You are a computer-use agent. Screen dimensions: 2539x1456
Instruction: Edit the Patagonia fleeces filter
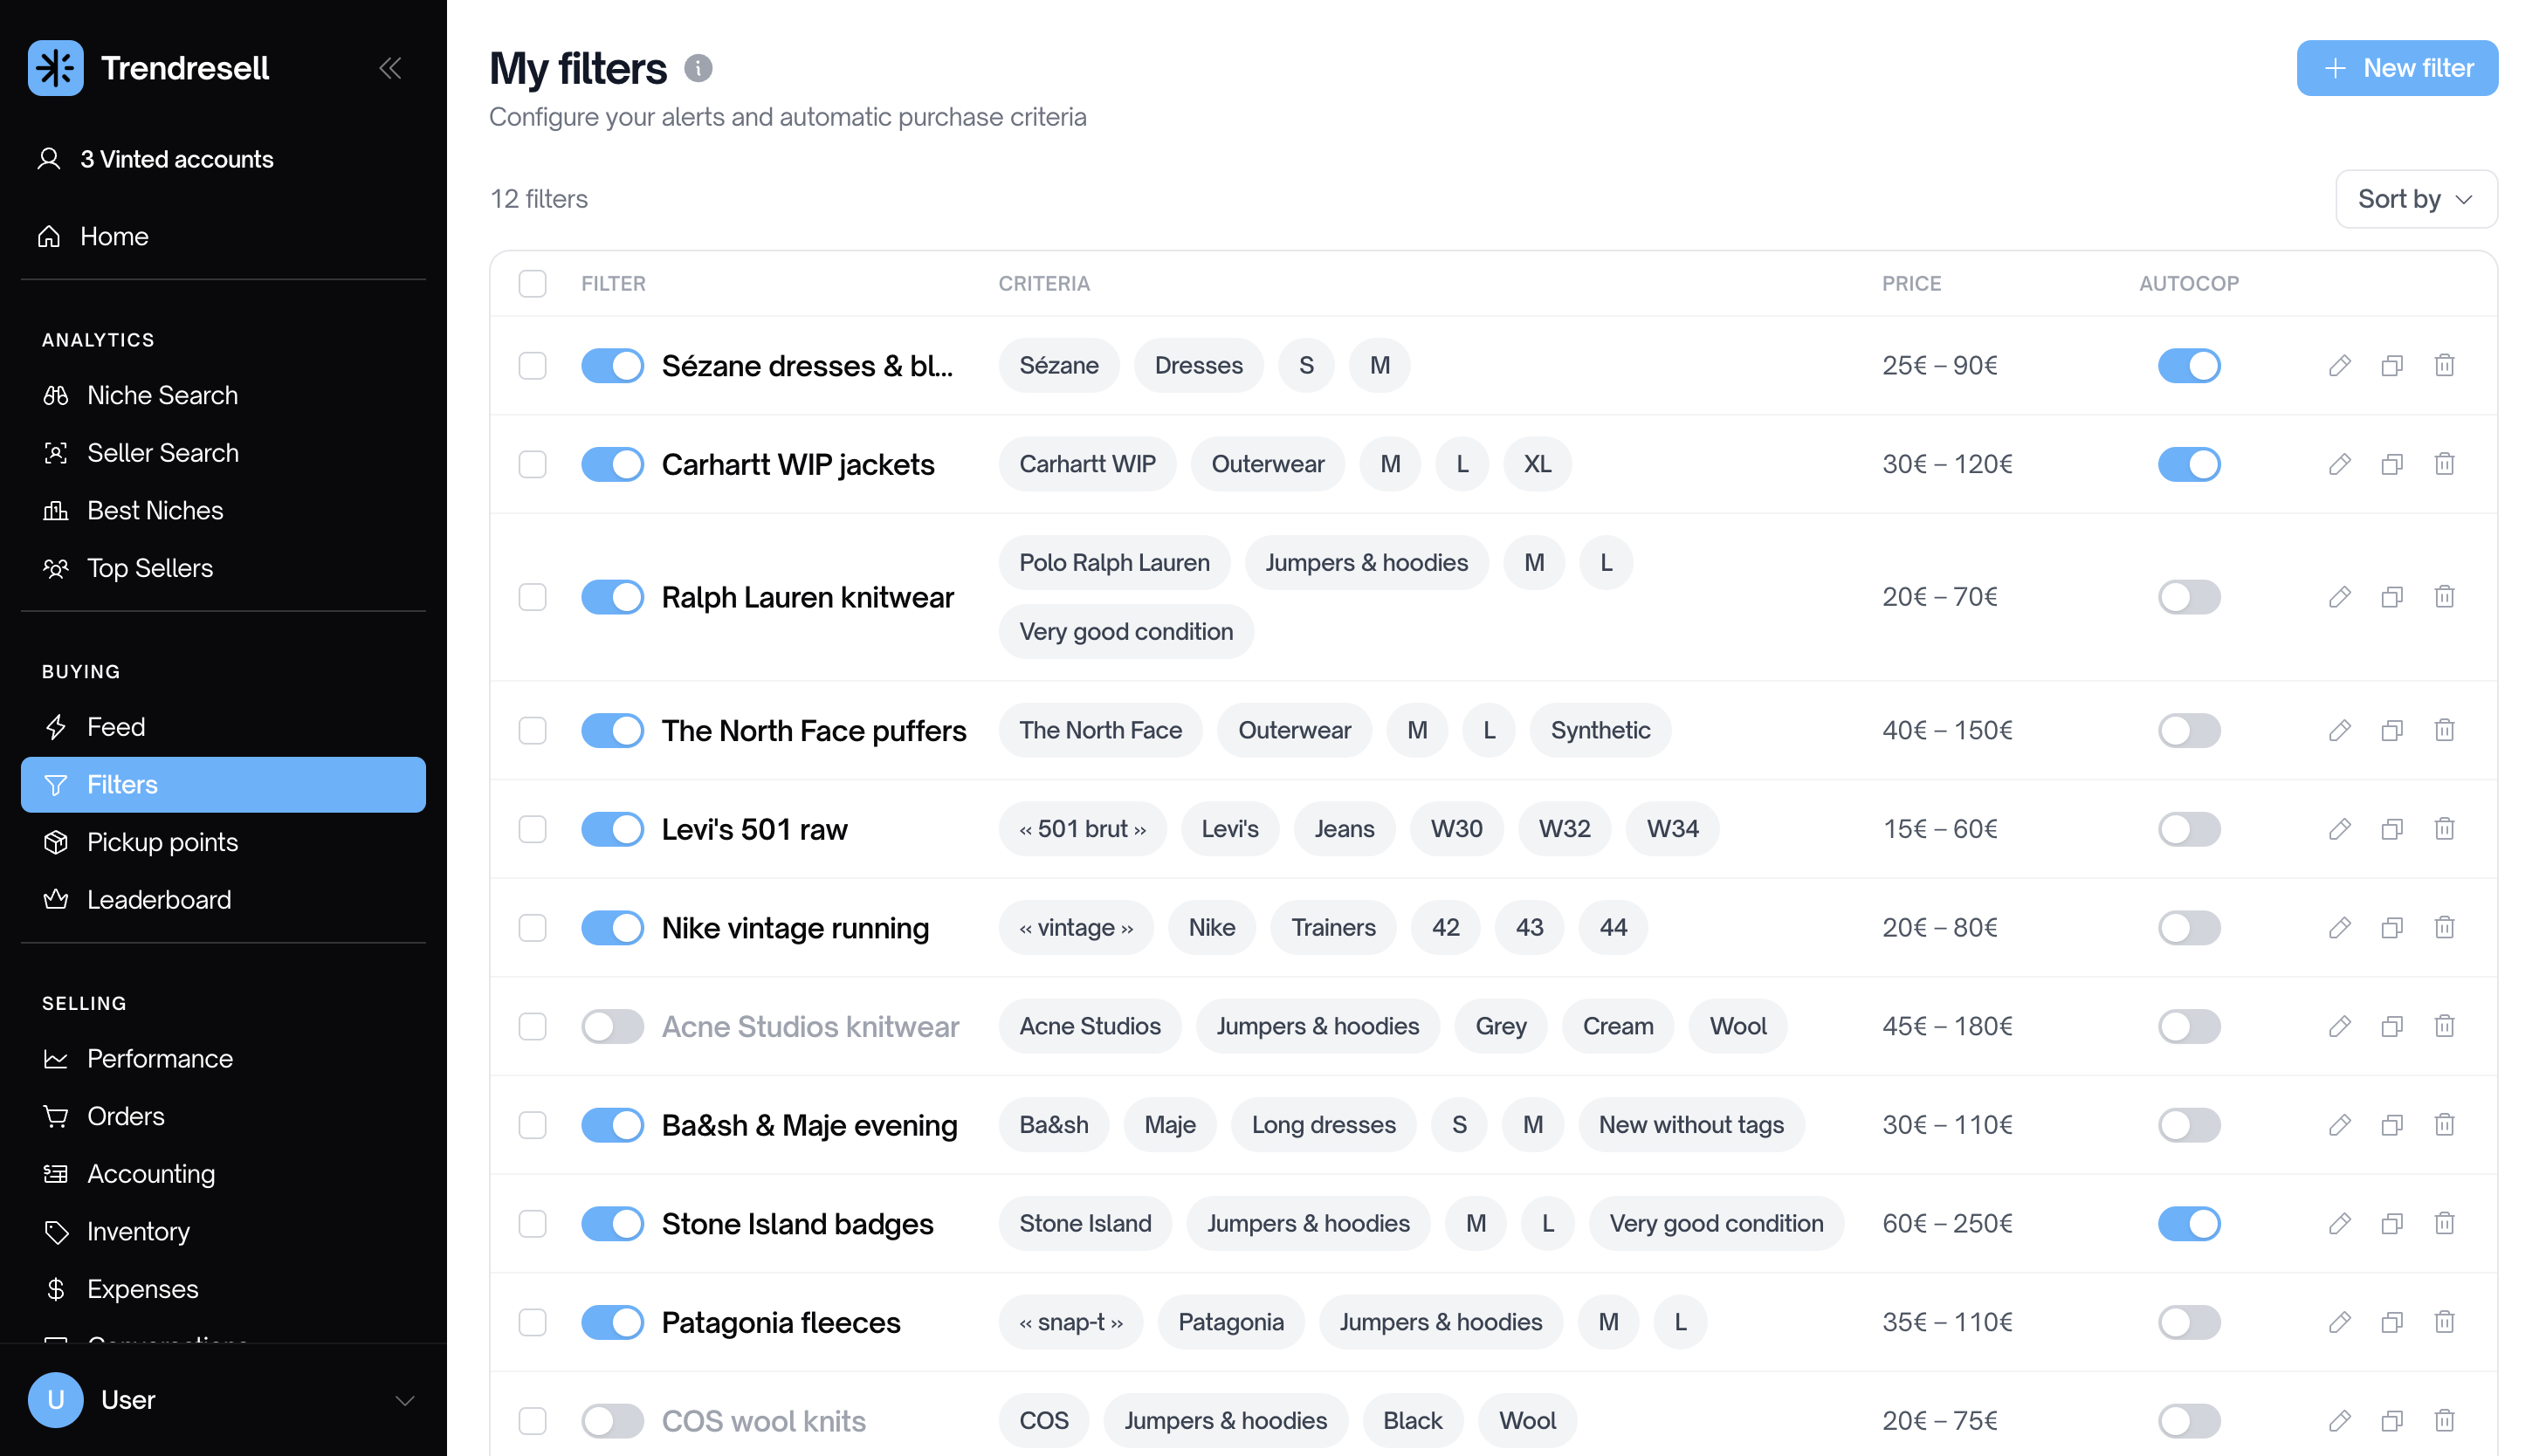click(2339, 1322)
